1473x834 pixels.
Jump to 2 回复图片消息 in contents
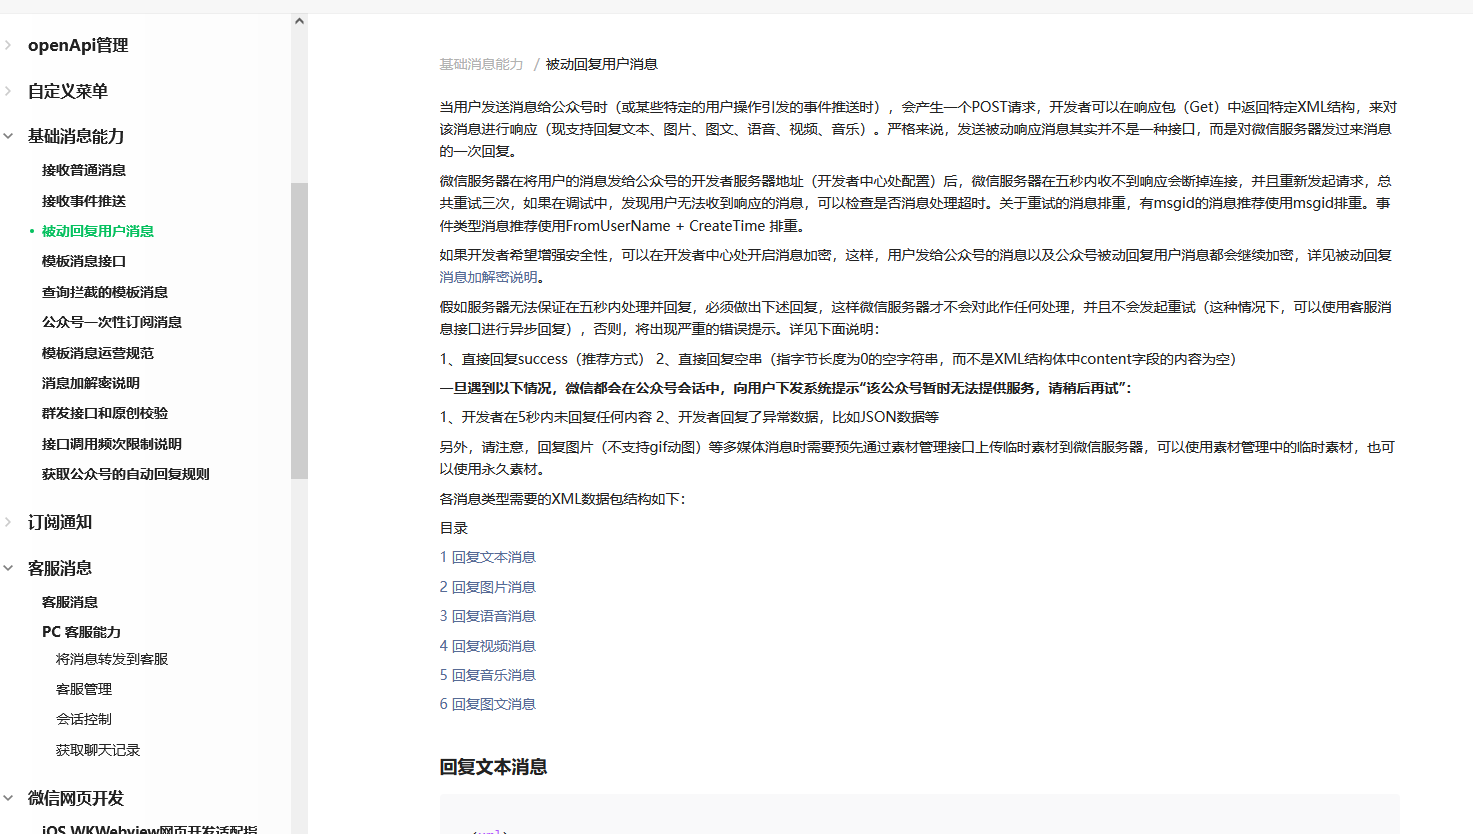point(488,587)
